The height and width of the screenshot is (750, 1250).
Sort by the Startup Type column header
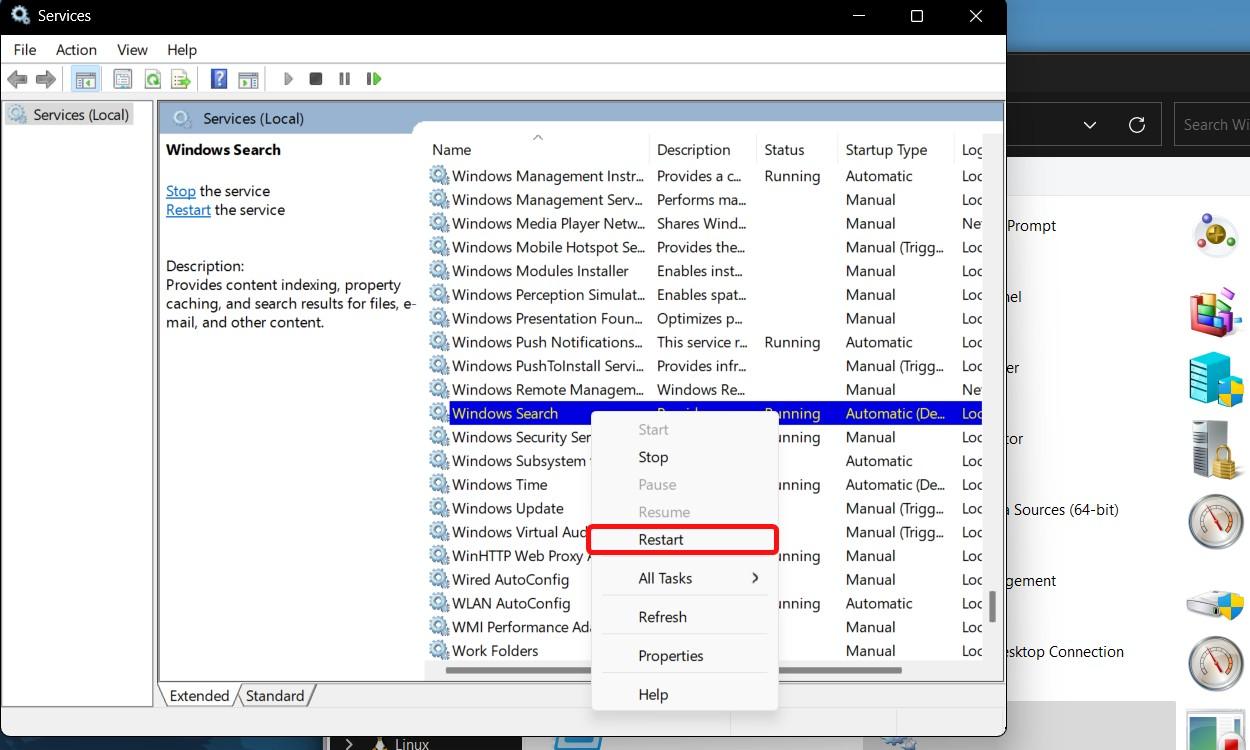click(895, 150)
